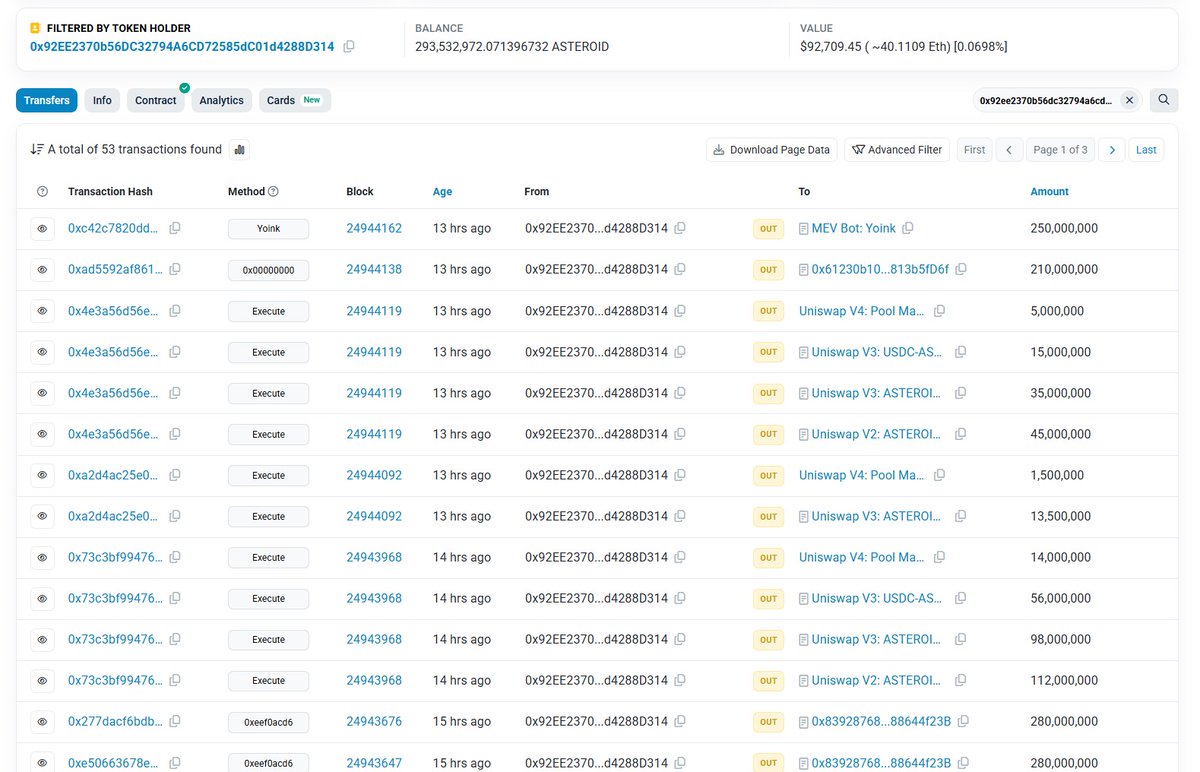The width and height of the screenshot is (1200, 772).
Task: Copy hash of the 1,500,000 transfer row
Action: 175,475
